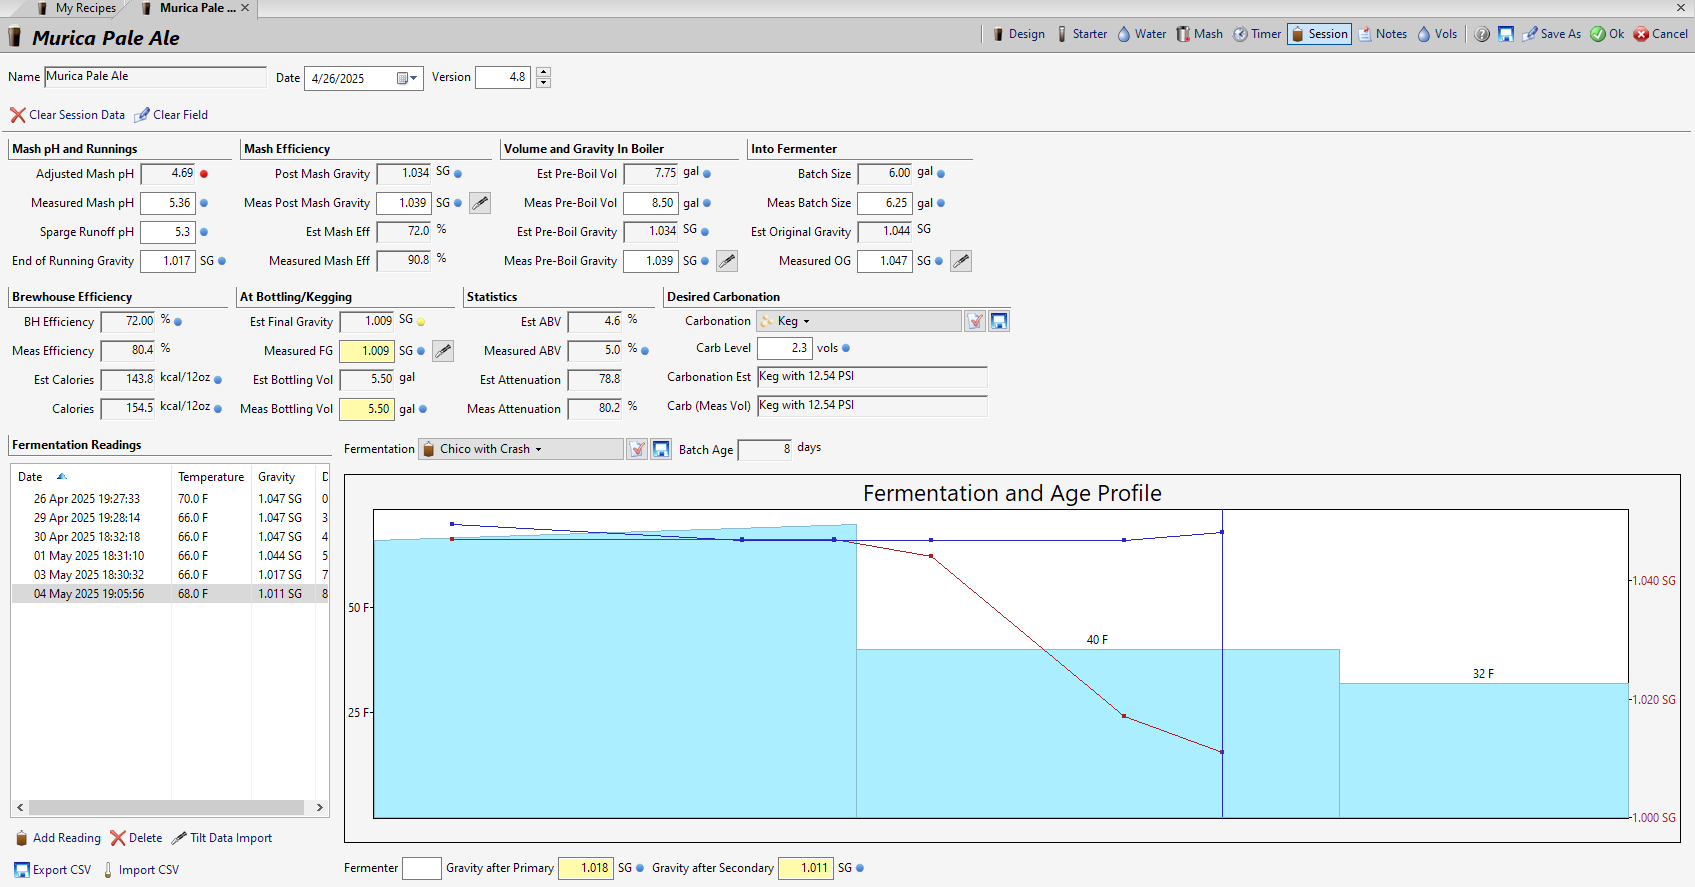Click the edit icon next to Carbonation dropdown

[975, 321]
